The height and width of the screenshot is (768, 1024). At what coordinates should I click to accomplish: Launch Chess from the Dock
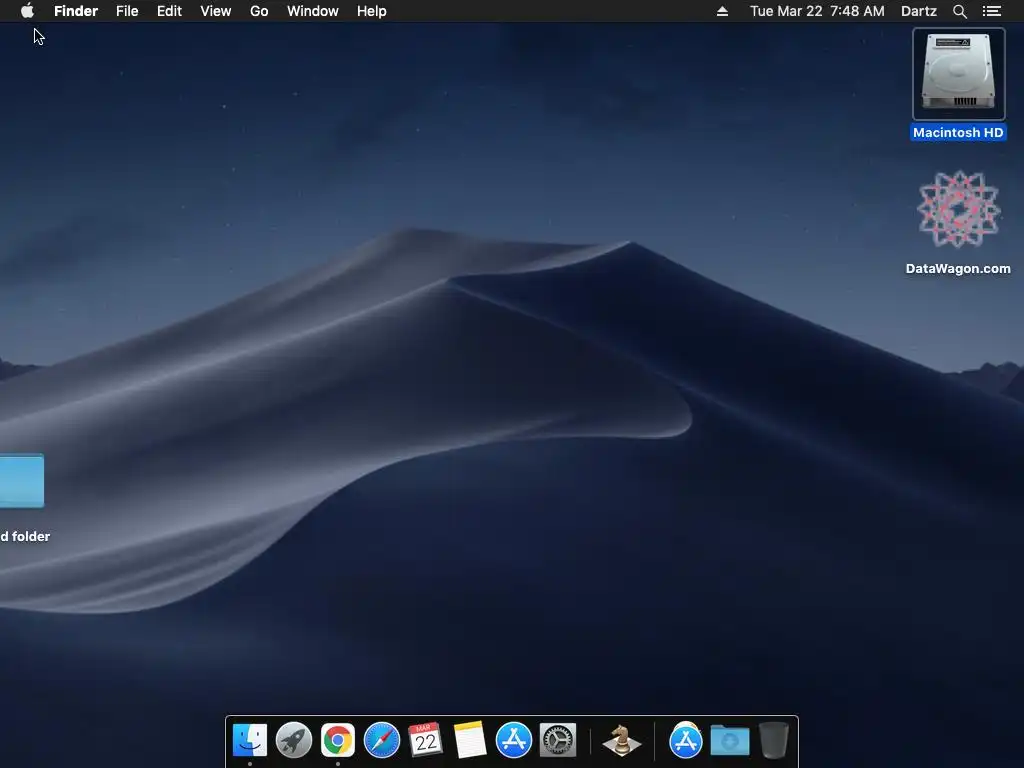point(622,741)
